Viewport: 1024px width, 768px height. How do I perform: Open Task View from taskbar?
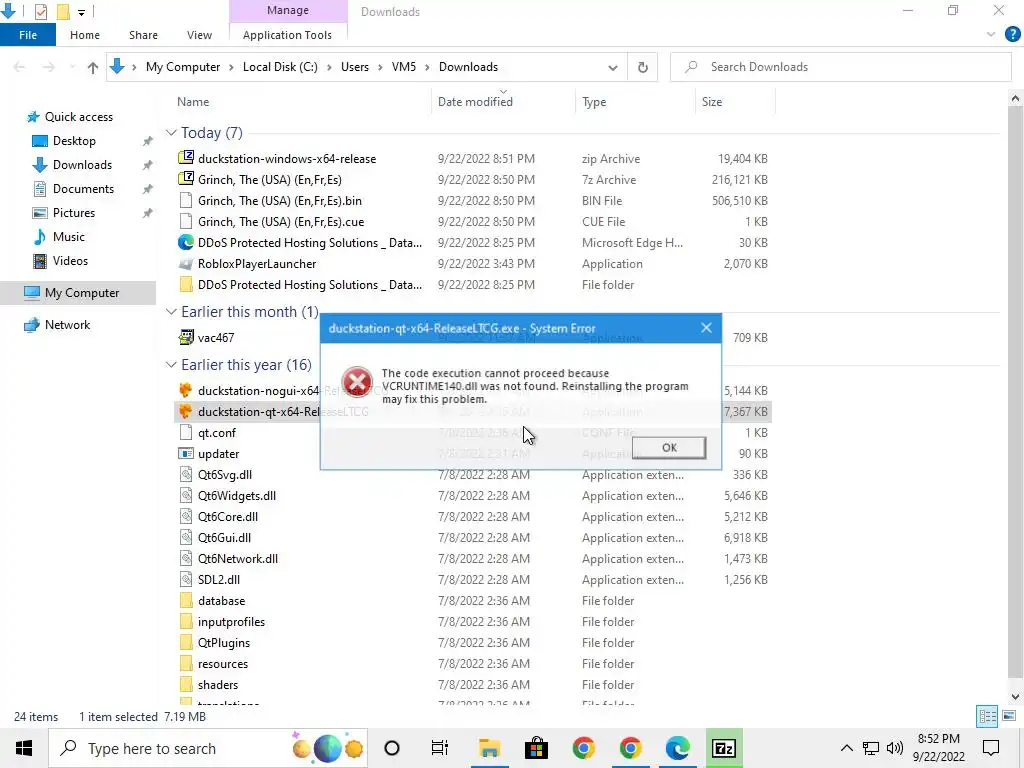pyautogui.click(x=440, y=748)
